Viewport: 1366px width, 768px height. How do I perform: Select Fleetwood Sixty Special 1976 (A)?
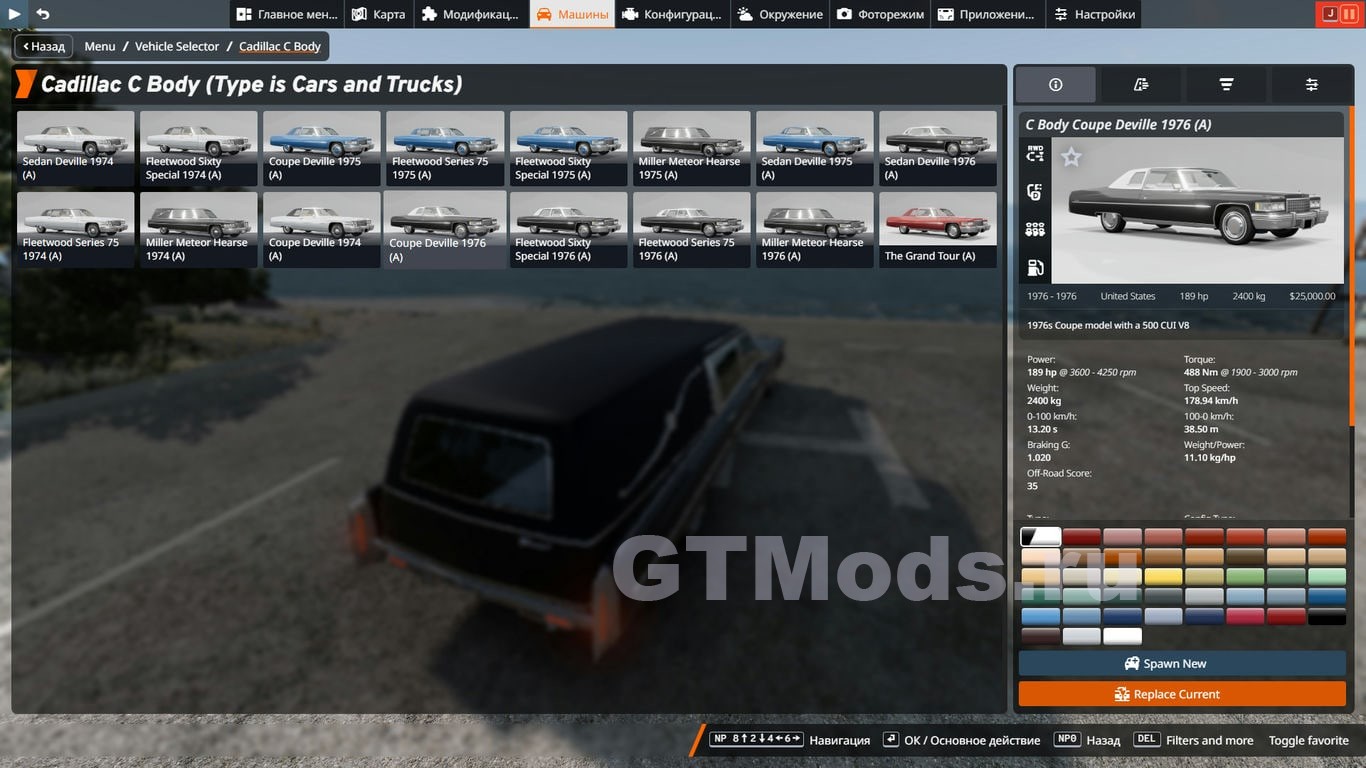click(x=569, y=229)
